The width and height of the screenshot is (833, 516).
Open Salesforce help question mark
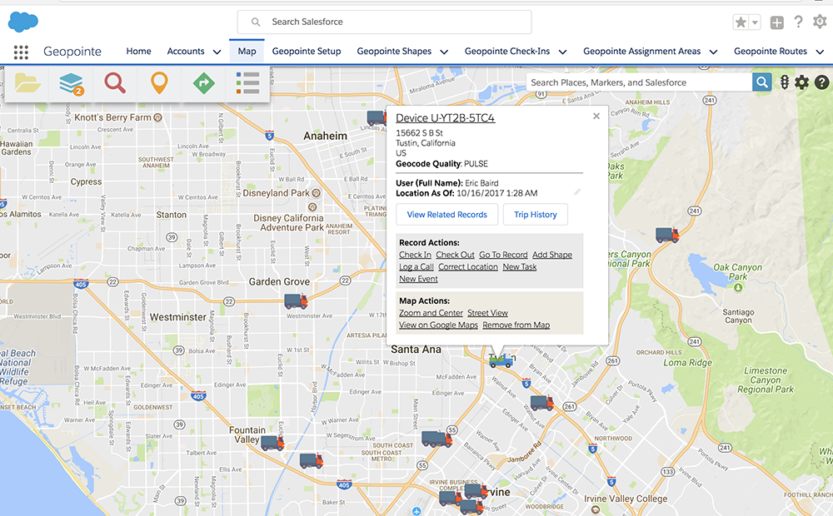click(x=798, y=22)
